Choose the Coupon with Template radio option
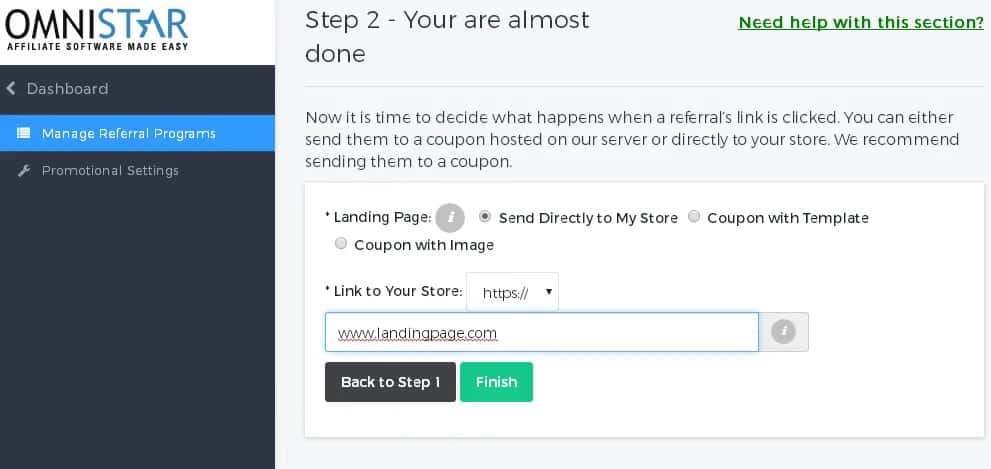This screenshot has height=469, width=991. pyautogui.click(x=694, y=217)
